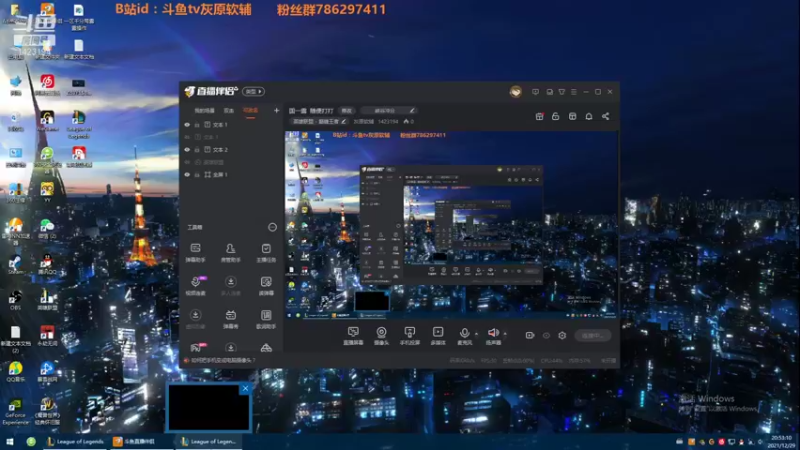Close the small black floating preview window

pos(245,388)
